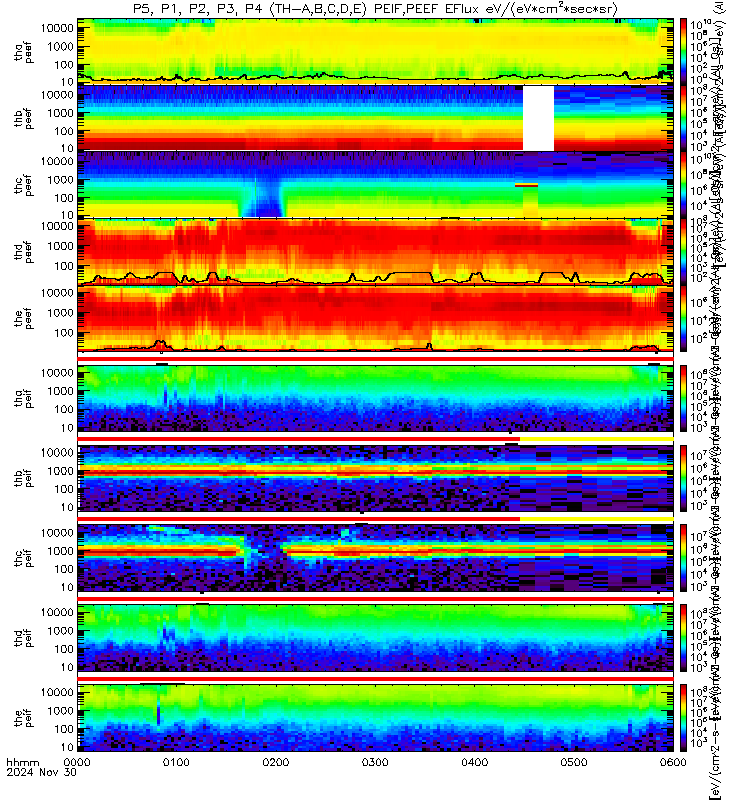
Task: Select the 'thd peif' panel label
Action: click(x=23, y=638)
